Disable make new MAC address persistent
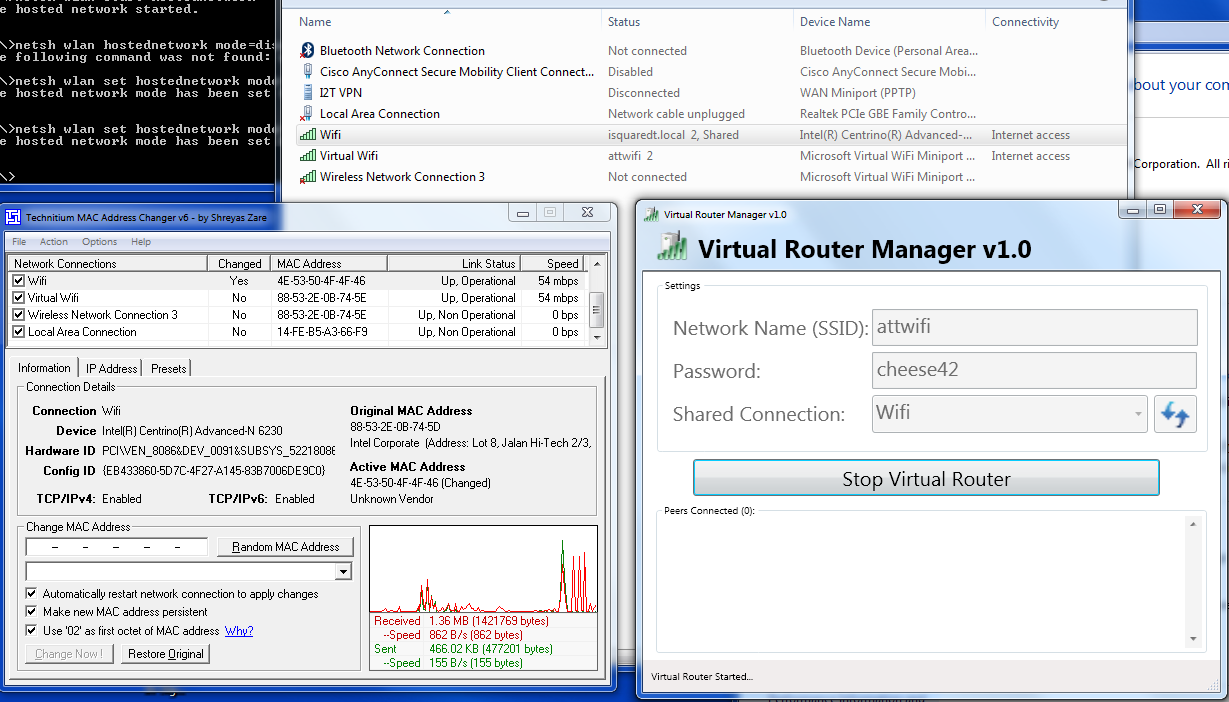Viewport: 1229px width, 702px height. 32,612
